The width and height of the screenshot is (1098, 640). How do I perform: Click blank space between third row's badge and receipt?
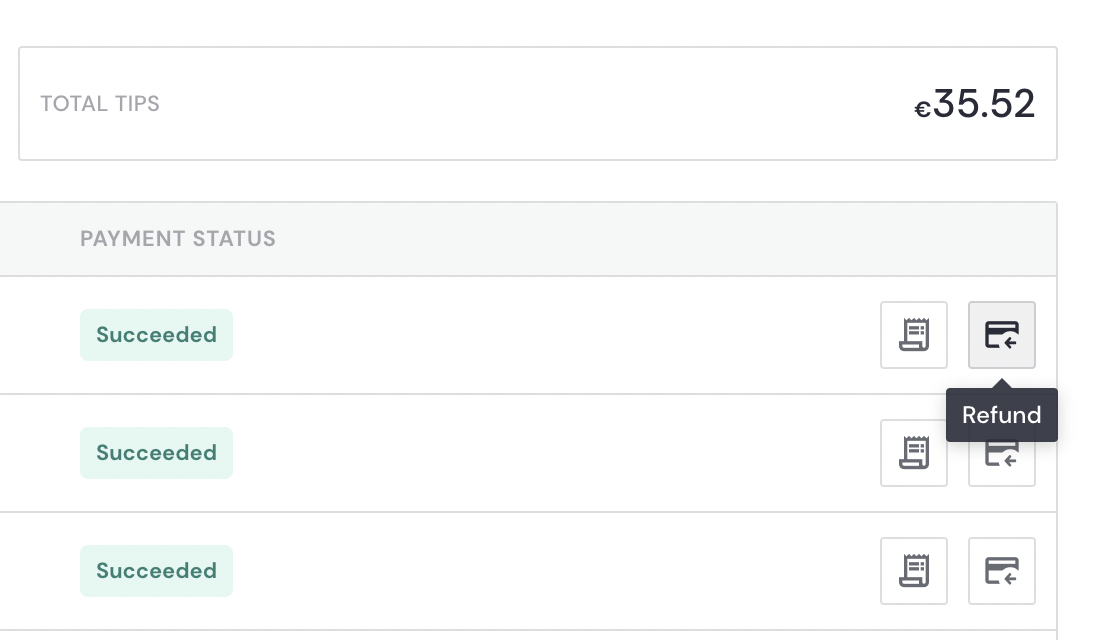(550, 571)
